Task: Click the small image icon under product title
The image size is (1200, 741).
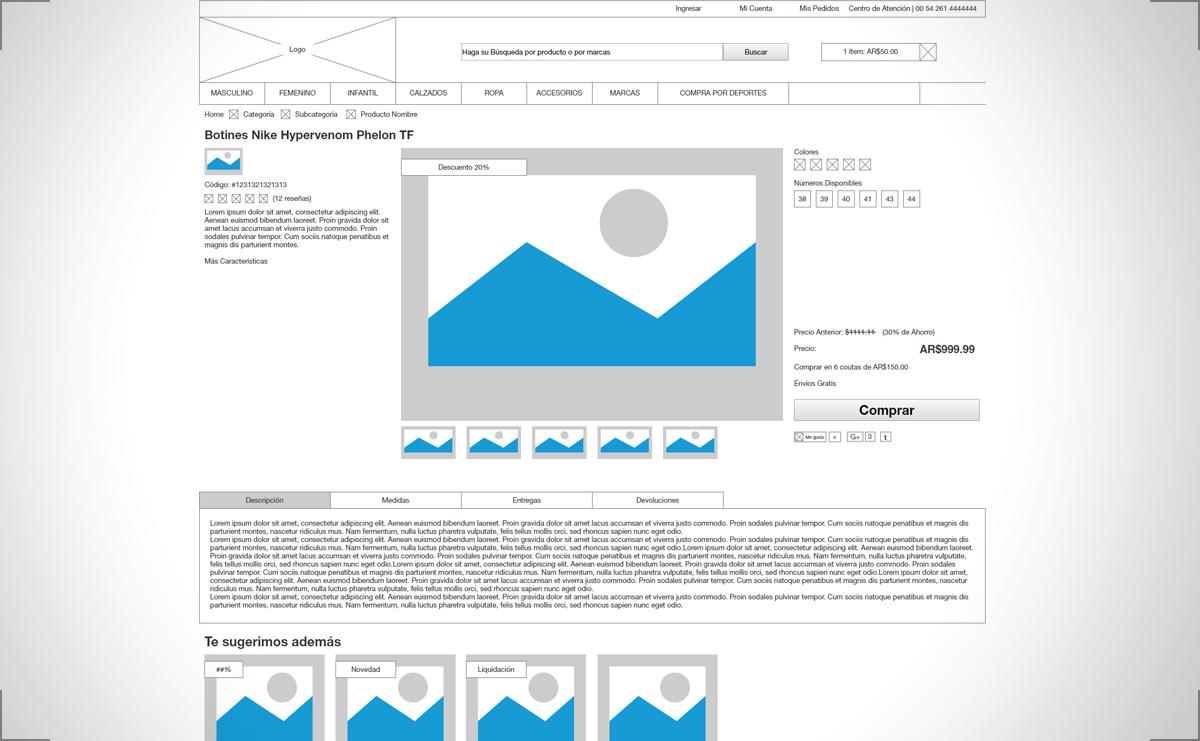Action: pyautogui.click(x=223, y=161)
